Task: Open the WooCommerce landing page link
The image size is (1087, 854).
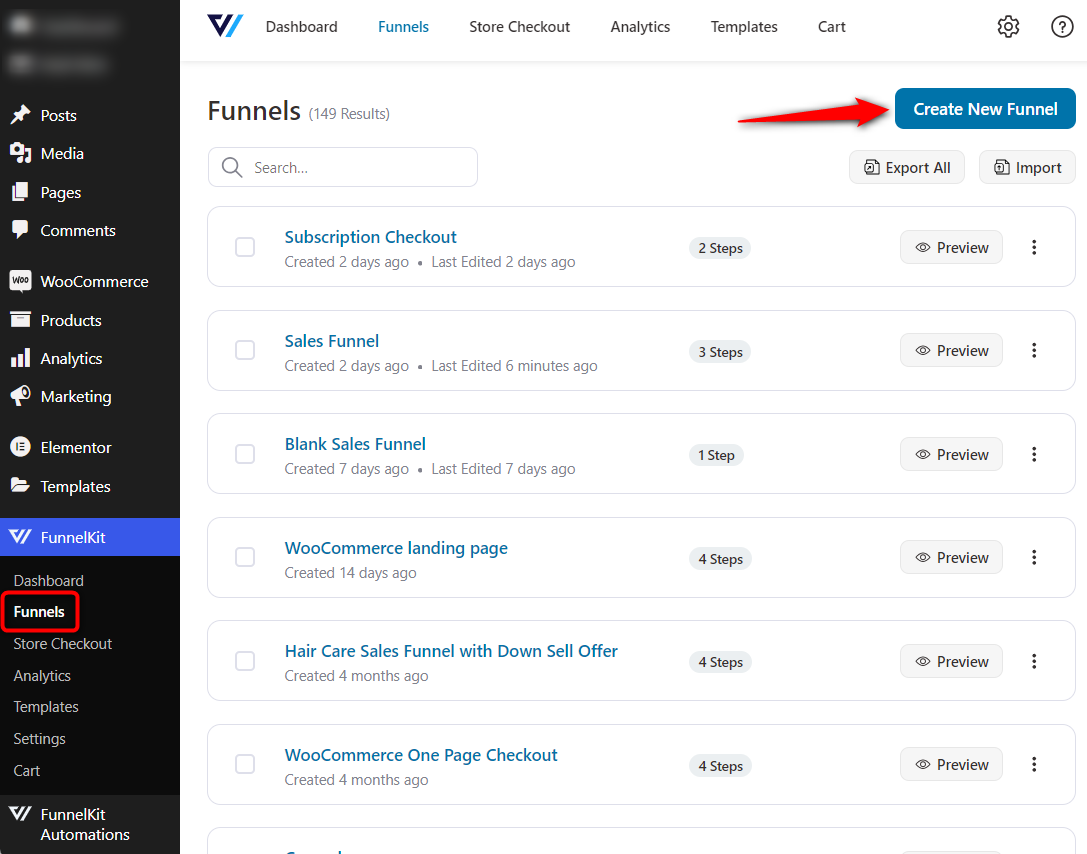Action: pos(396,548)
